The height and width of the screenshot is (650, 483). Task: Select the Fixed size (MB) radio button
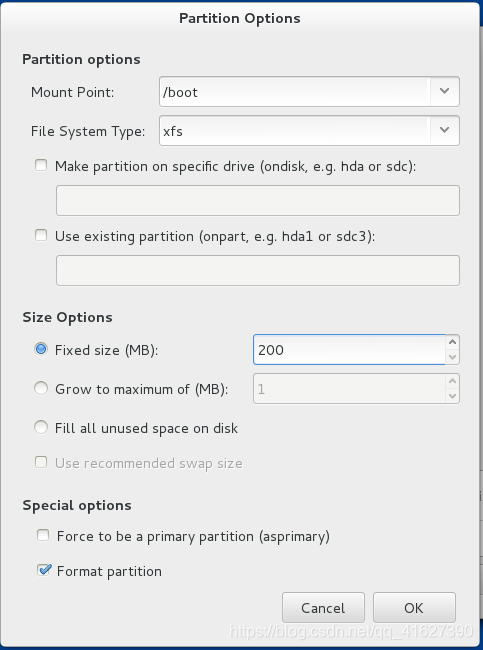41,349
